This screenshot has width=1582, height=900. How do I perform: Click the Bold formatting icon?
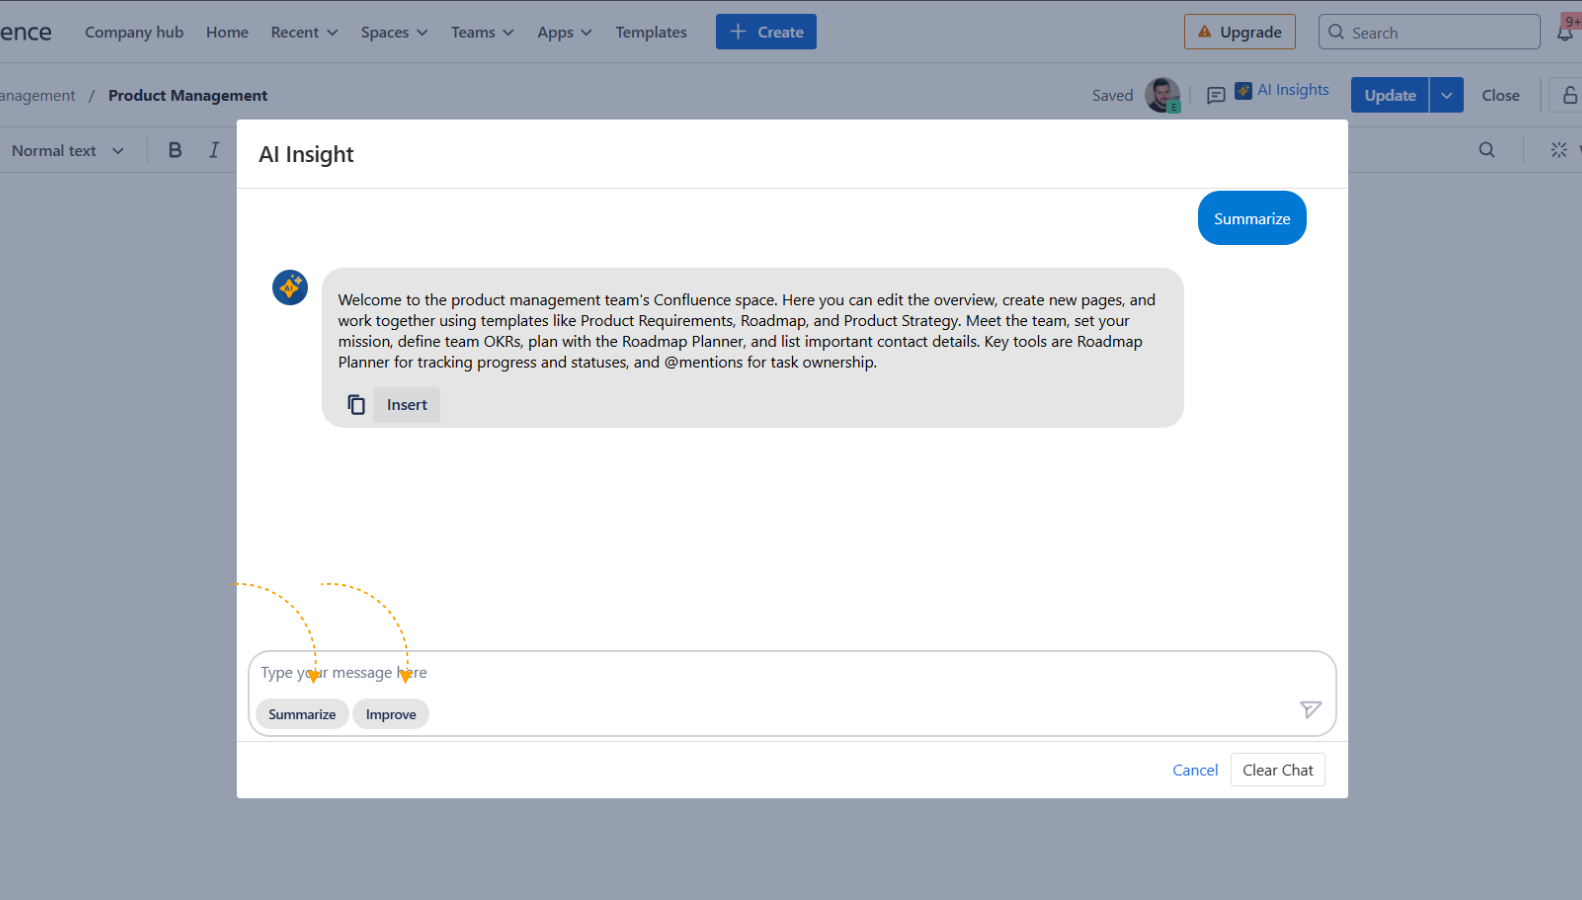click(175, 150)
